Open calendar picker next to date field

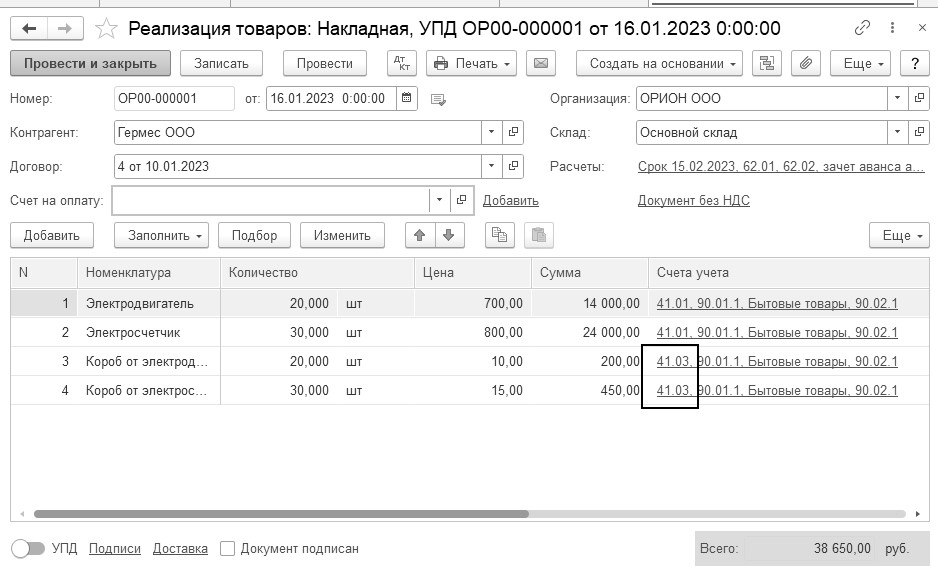(x=406, y=99)
